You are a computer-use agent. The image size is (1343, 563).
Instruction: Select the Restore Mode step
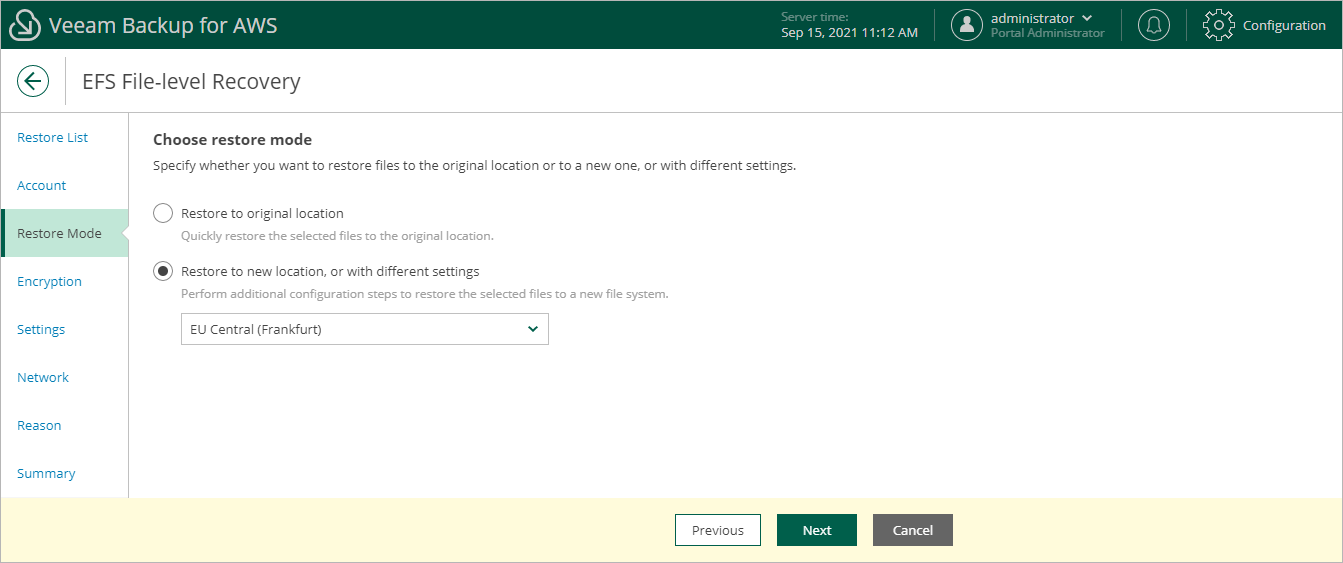click(x=64, y=233)
